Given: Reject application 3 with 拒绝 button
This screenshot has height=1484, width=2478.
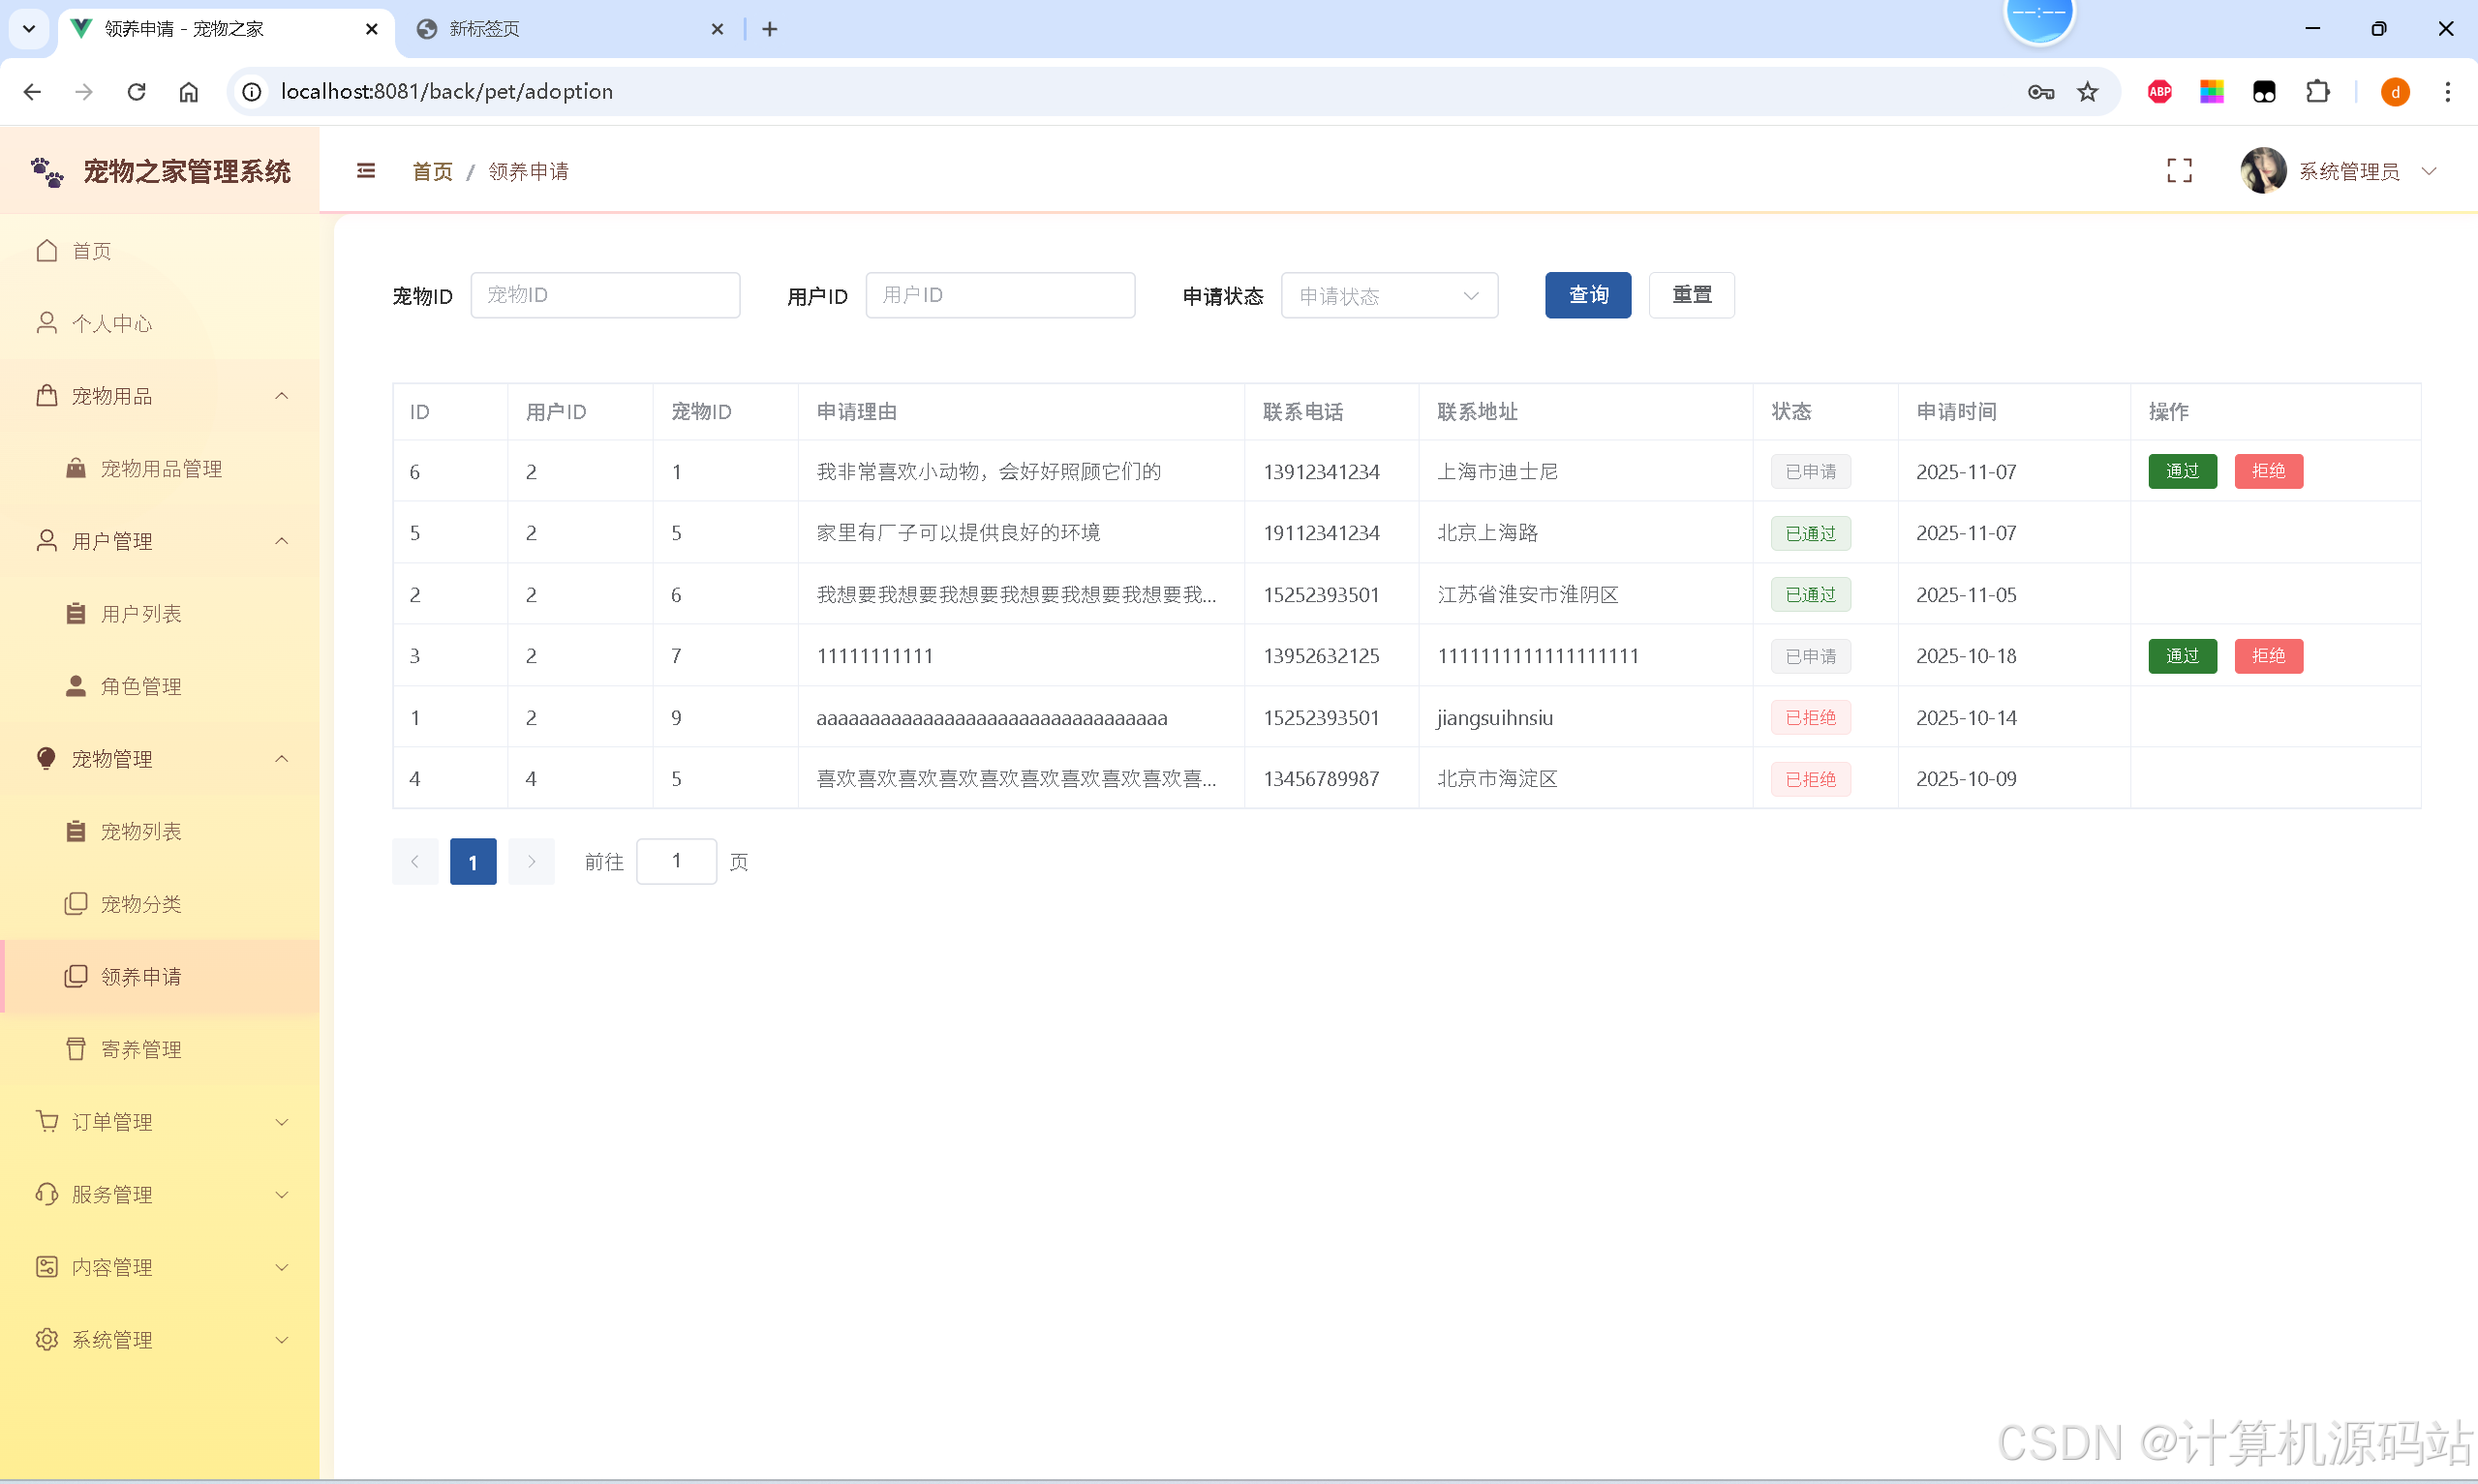Looking at the screenshot, I should 2268,656.
